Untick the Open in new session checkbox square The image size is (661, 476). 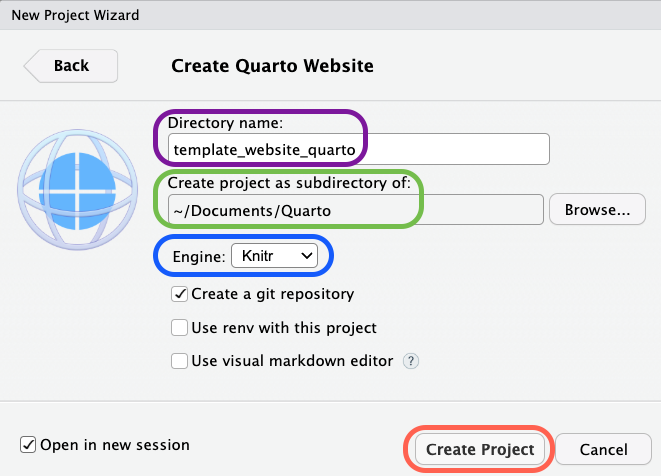[x=28, y=445]
